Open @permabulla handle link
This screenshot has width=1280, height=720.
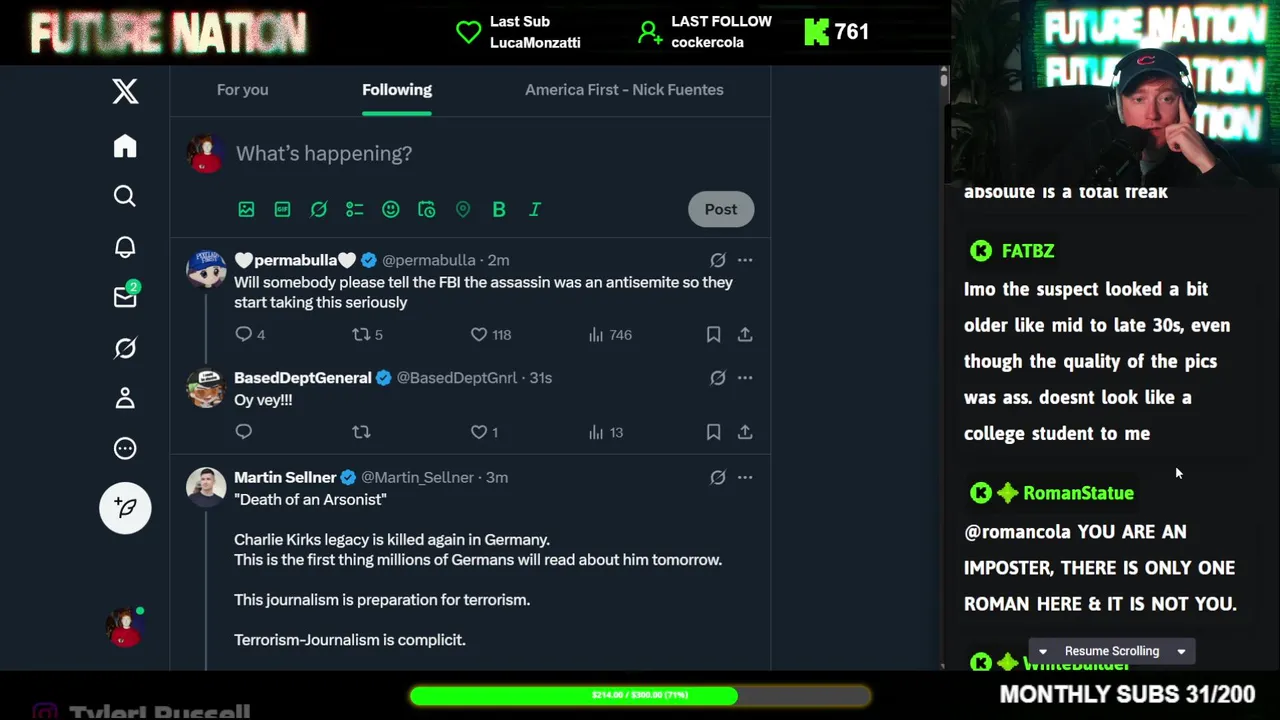click(x=428, y=260)
